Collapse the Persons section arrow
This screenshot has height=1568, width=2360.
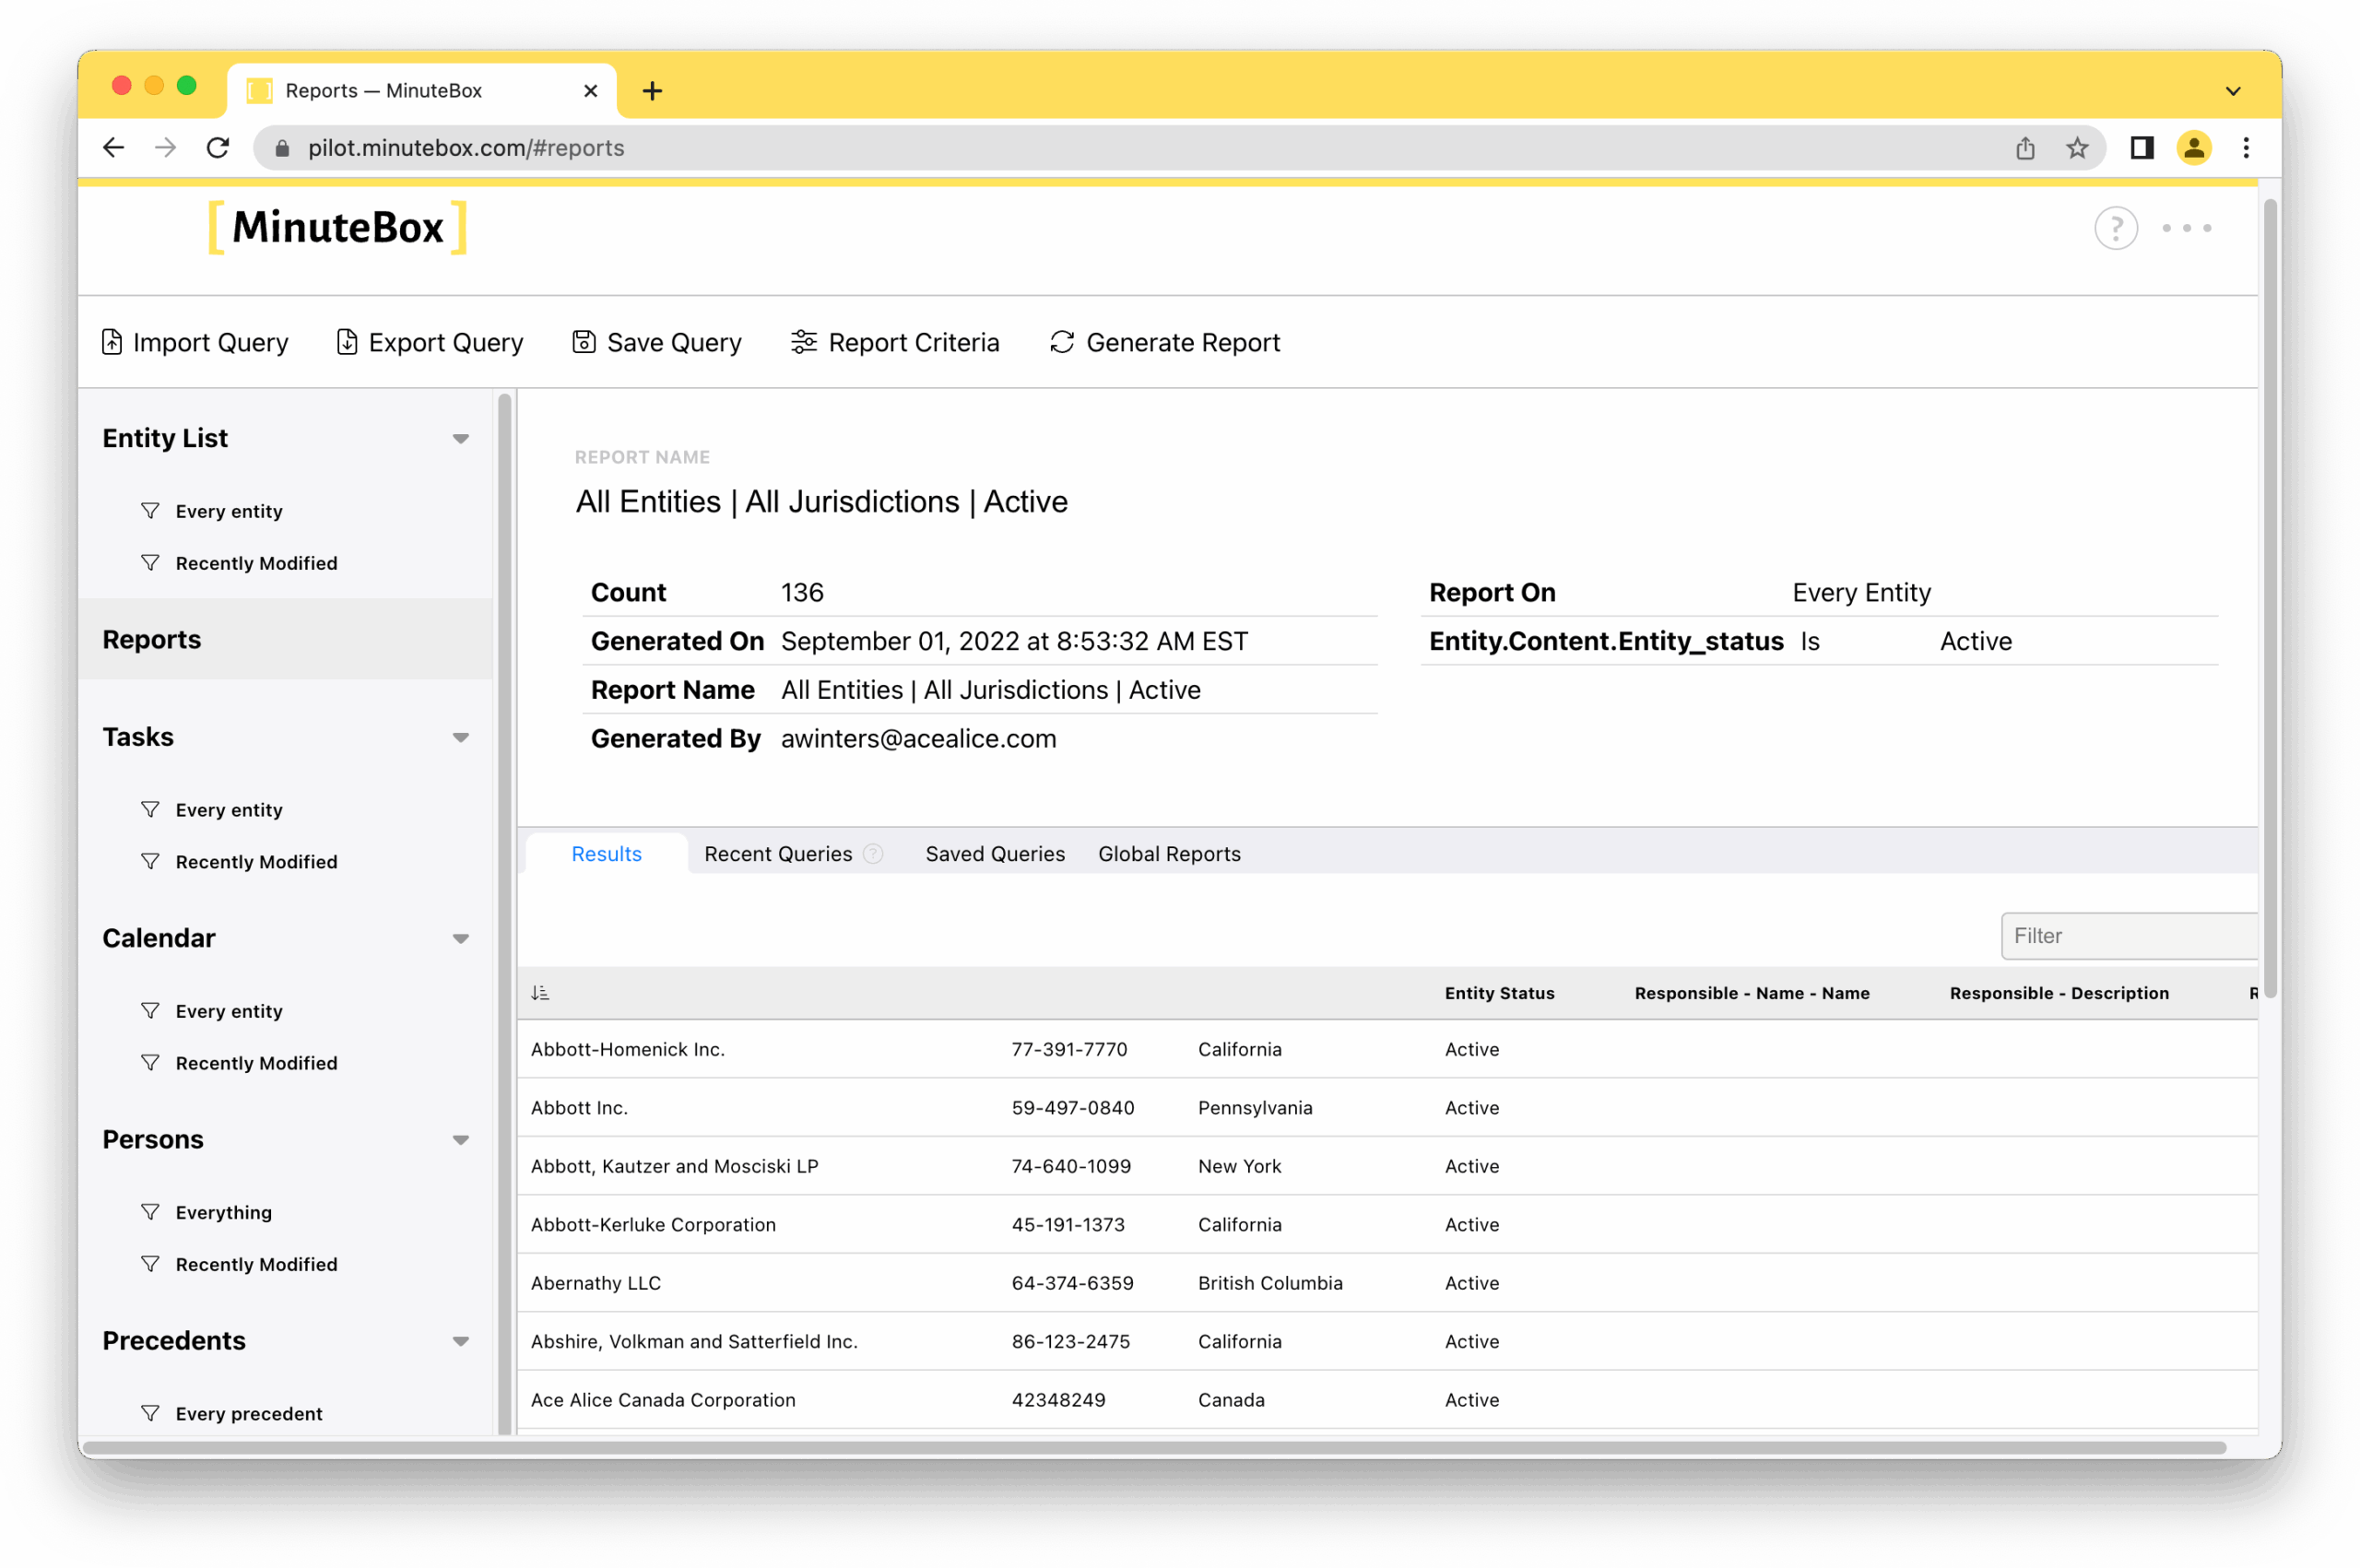point(460,1140)
